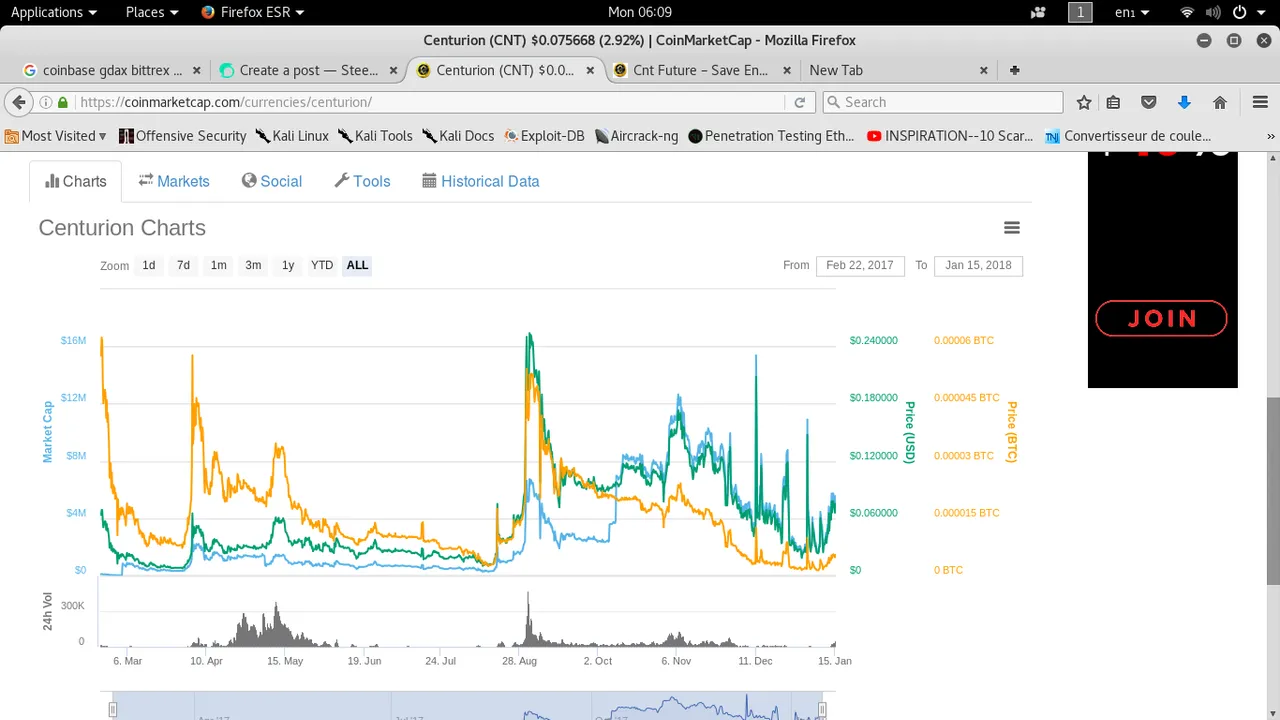The width and height of the screenshot is (1280, 720).
Task: Open Most Visited bookmarks dropdown
Action: tap(55, 136)
